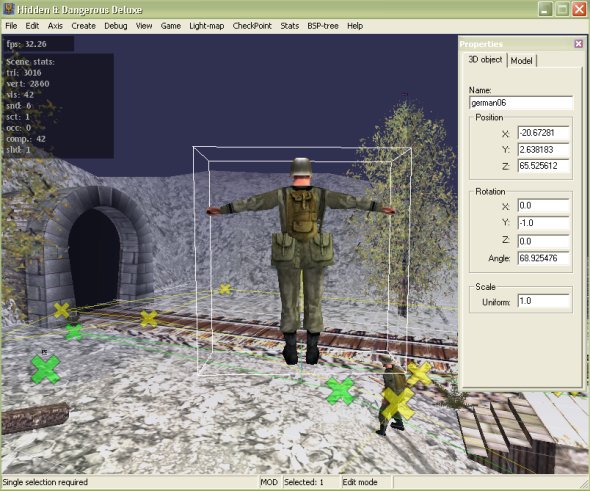Select the small soldier model in the foreground
590x491 pixels.
[391, 395]
